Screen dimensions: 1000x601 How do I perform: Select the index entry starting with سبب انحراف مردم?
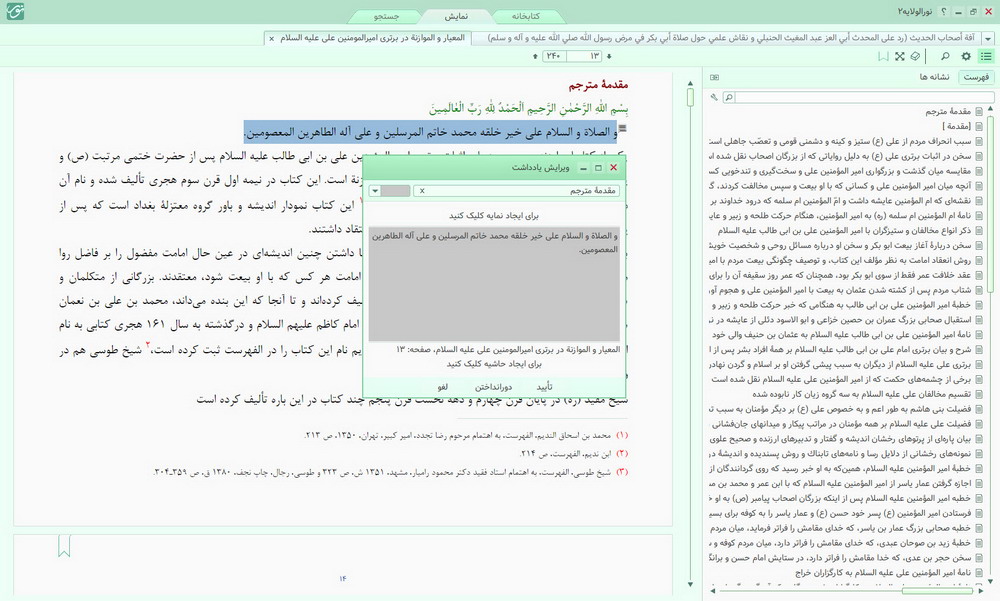(x=841, y=141)
